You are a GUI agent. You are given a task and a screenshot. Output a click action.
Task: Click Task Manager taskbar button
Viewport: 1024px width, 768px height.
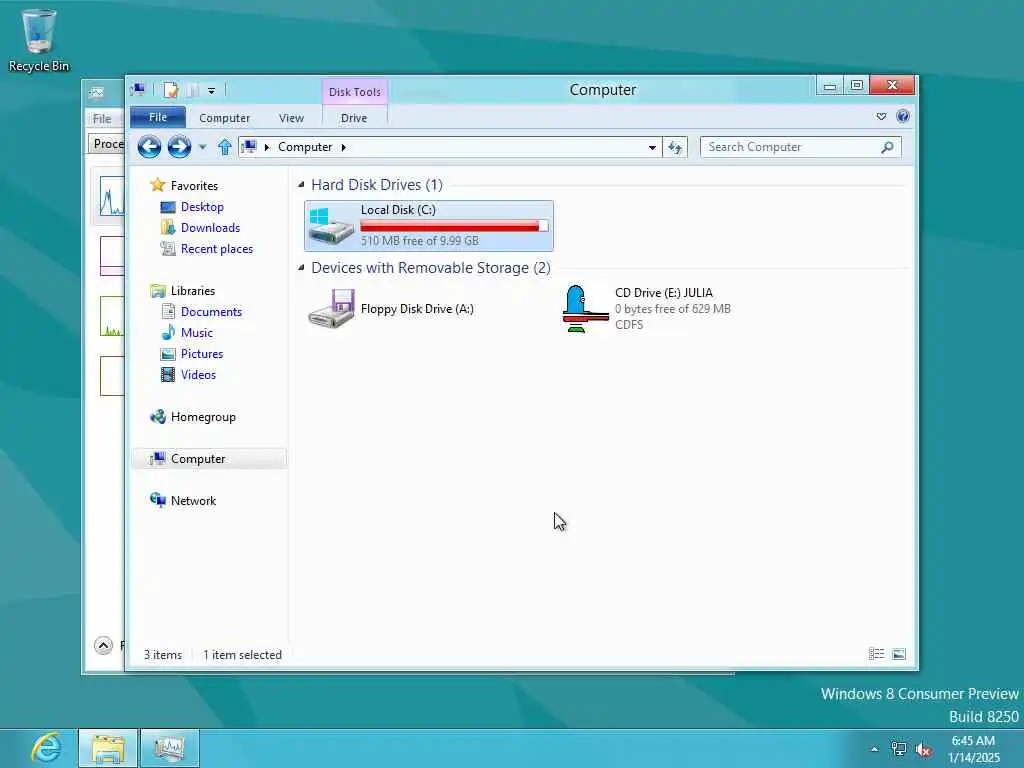(170, 748)
